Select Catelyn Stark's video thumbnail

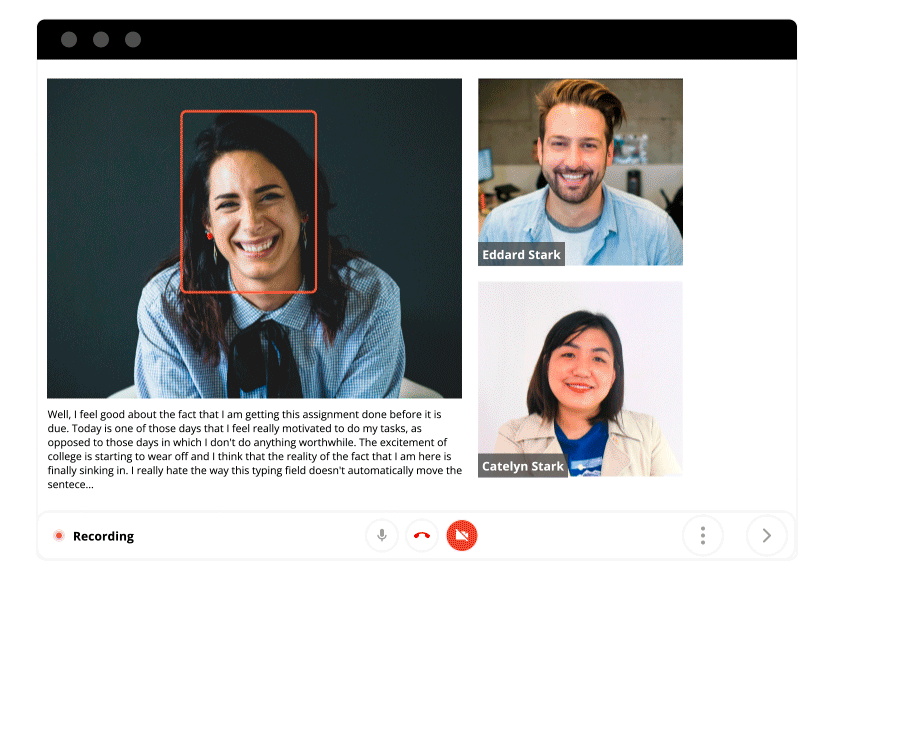(580, 370)
